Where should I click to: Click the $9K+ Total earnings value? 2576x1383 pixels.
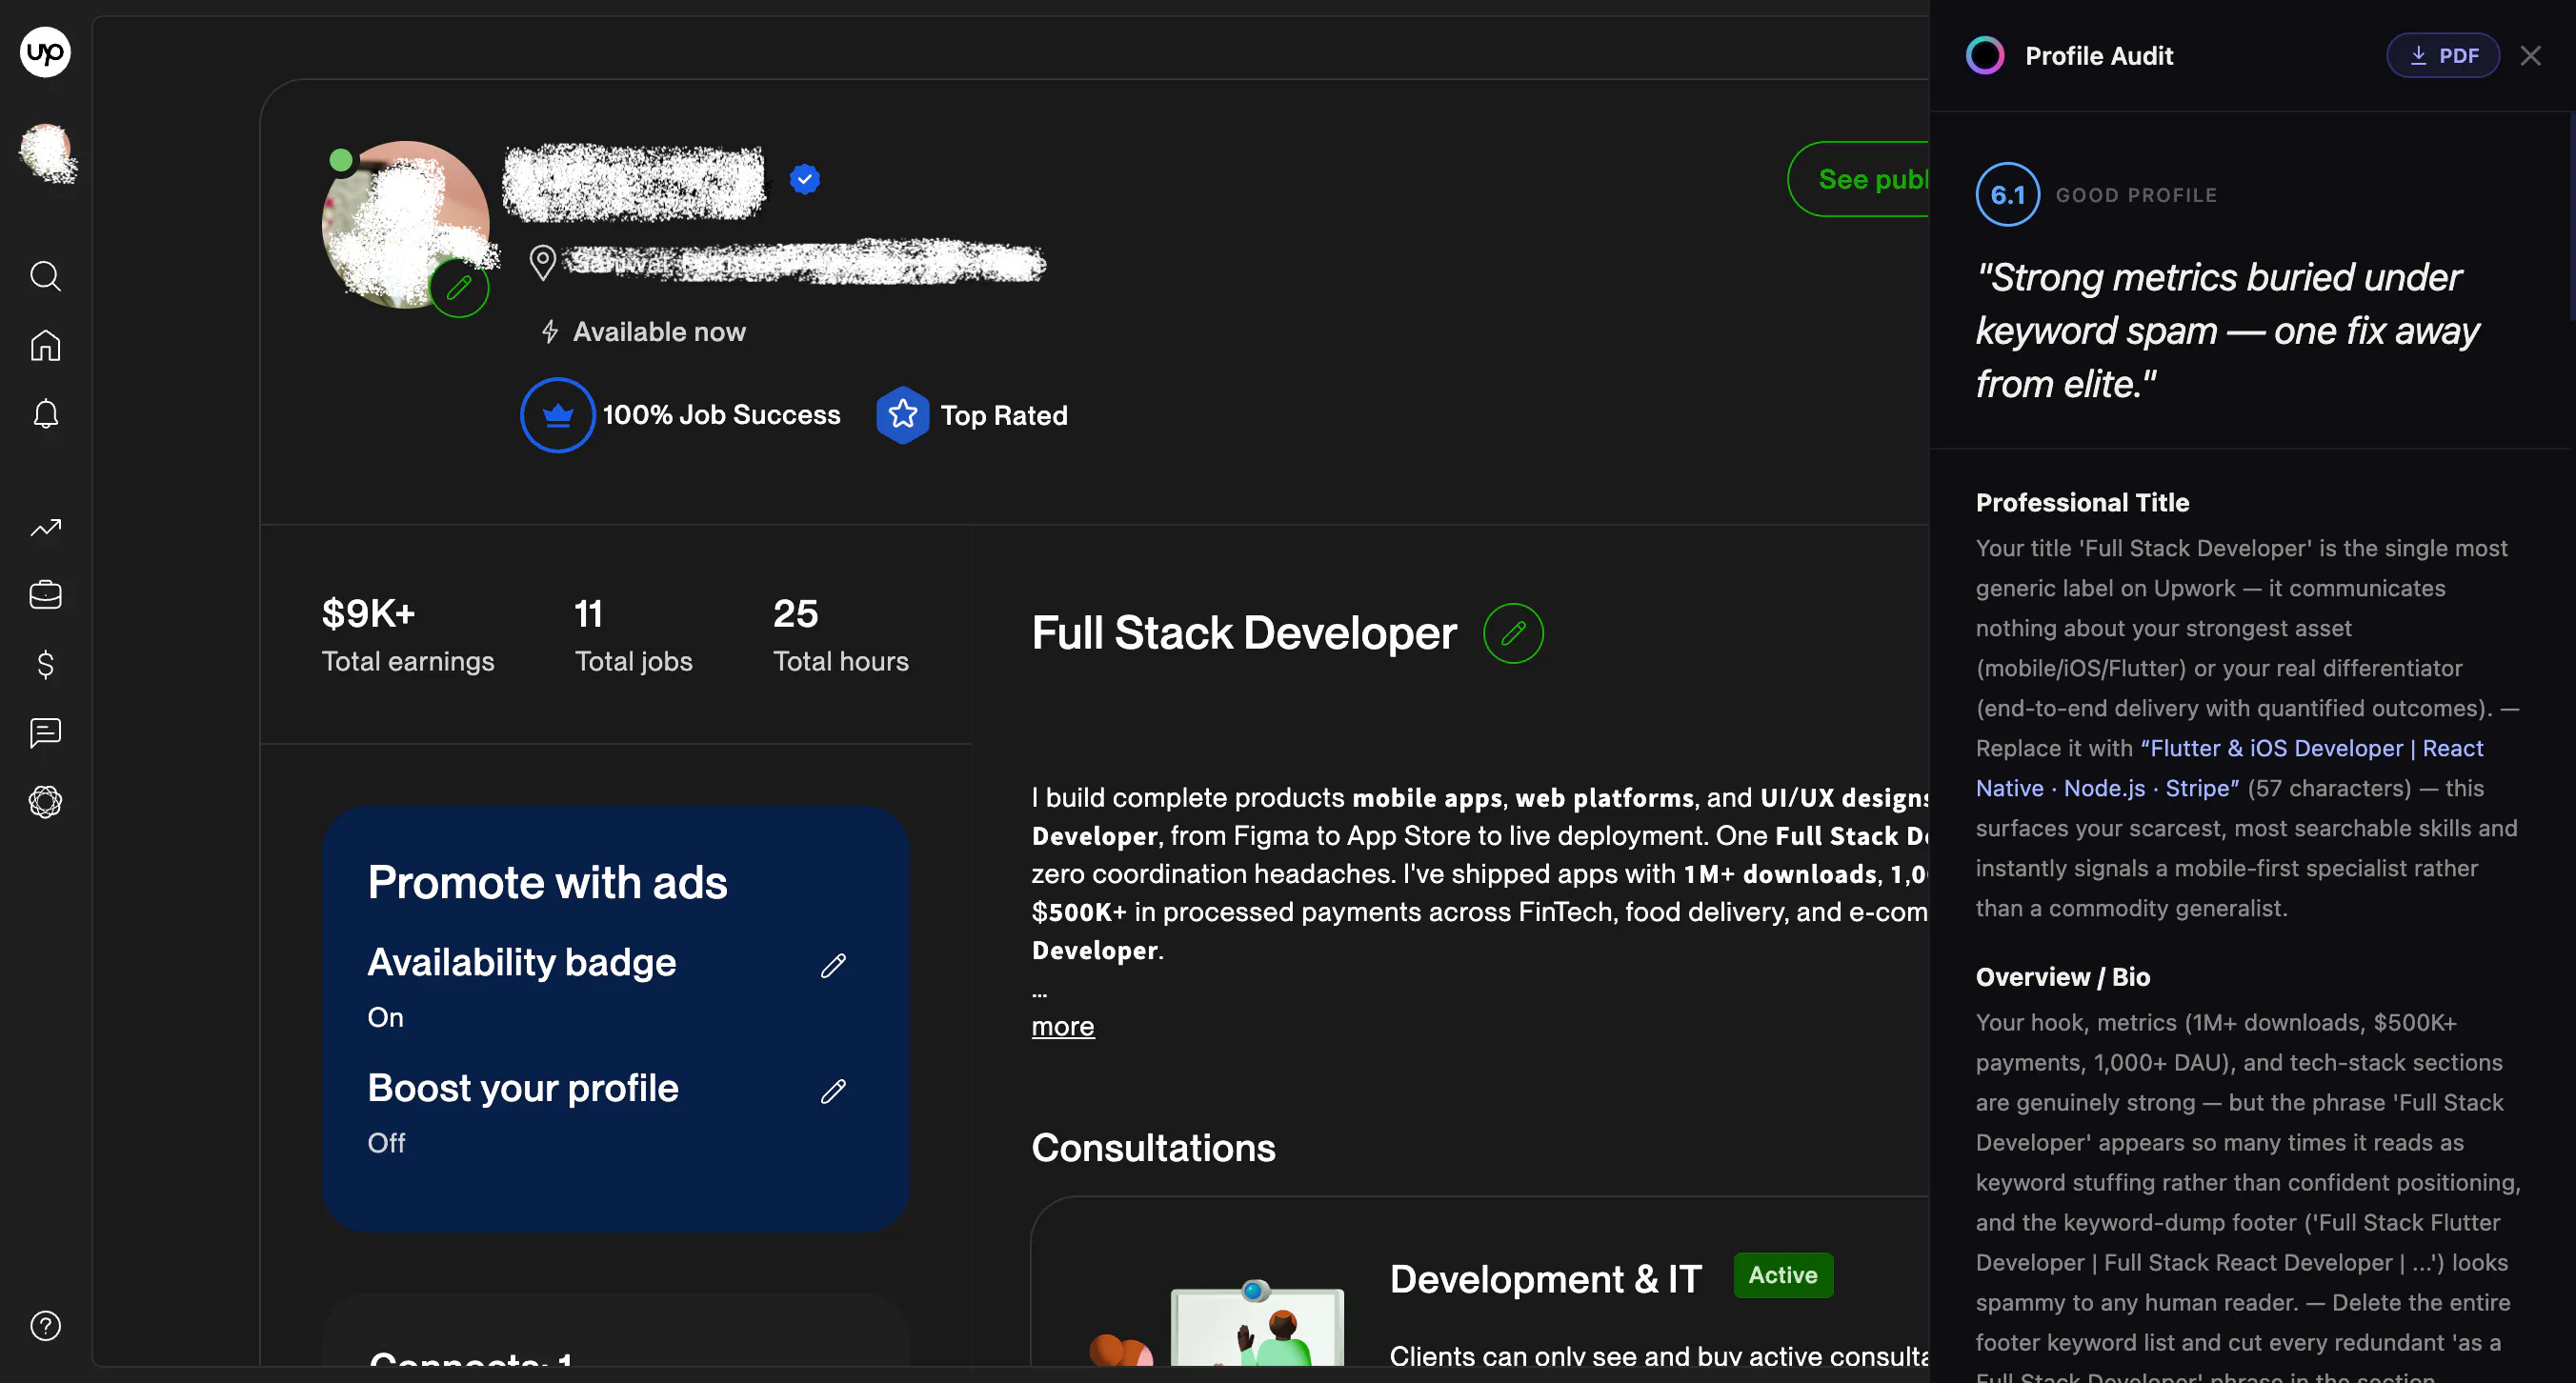pyautogui.click(x=369, y=613)
